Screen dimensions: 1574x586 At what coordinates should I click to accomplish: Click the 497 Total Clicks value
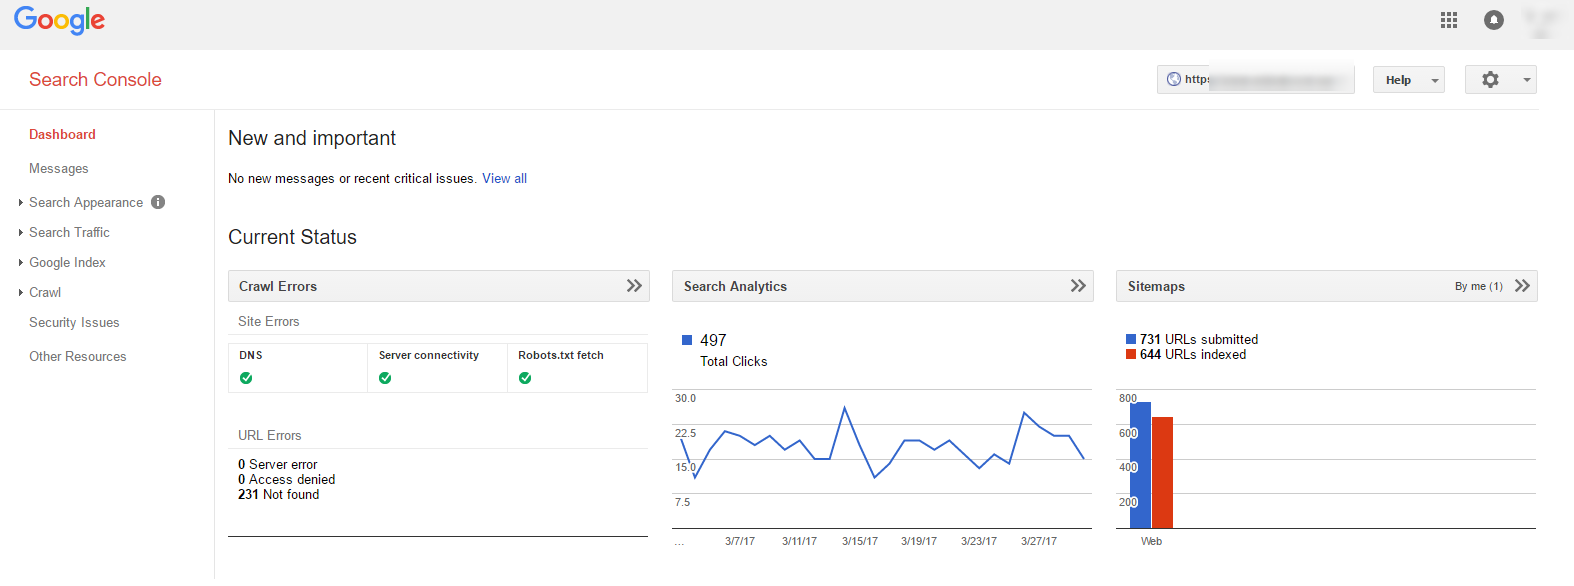click(713, 340)
